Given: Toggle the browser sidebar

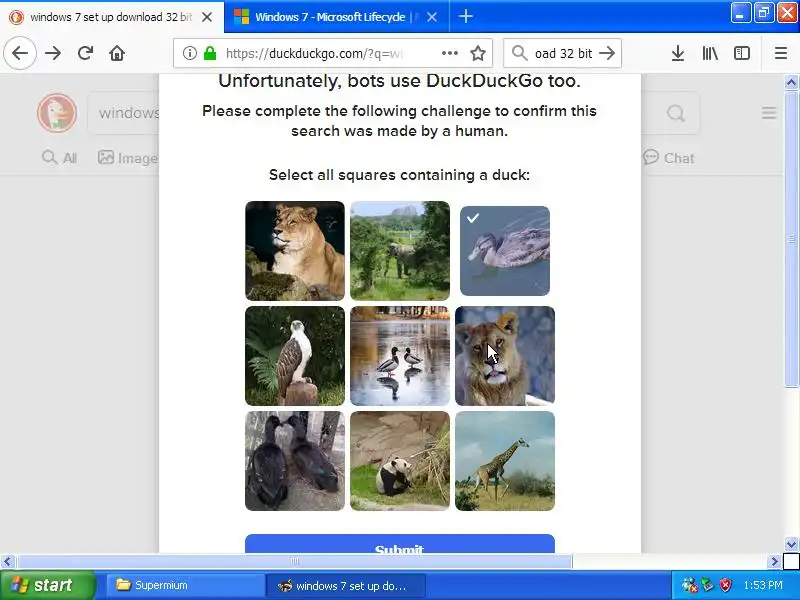Looking at the screenshot, I should [742, 53].
